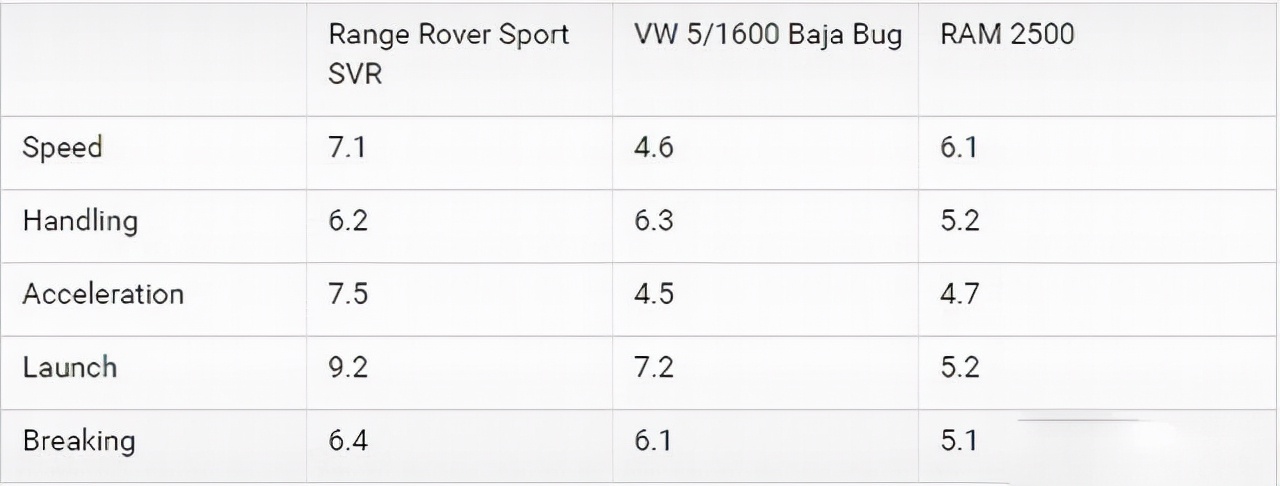The width and height of the screenshot is (1280, 486).
Task: Select Baja Bug's Speed value 4.6
Action: [654, 148]
